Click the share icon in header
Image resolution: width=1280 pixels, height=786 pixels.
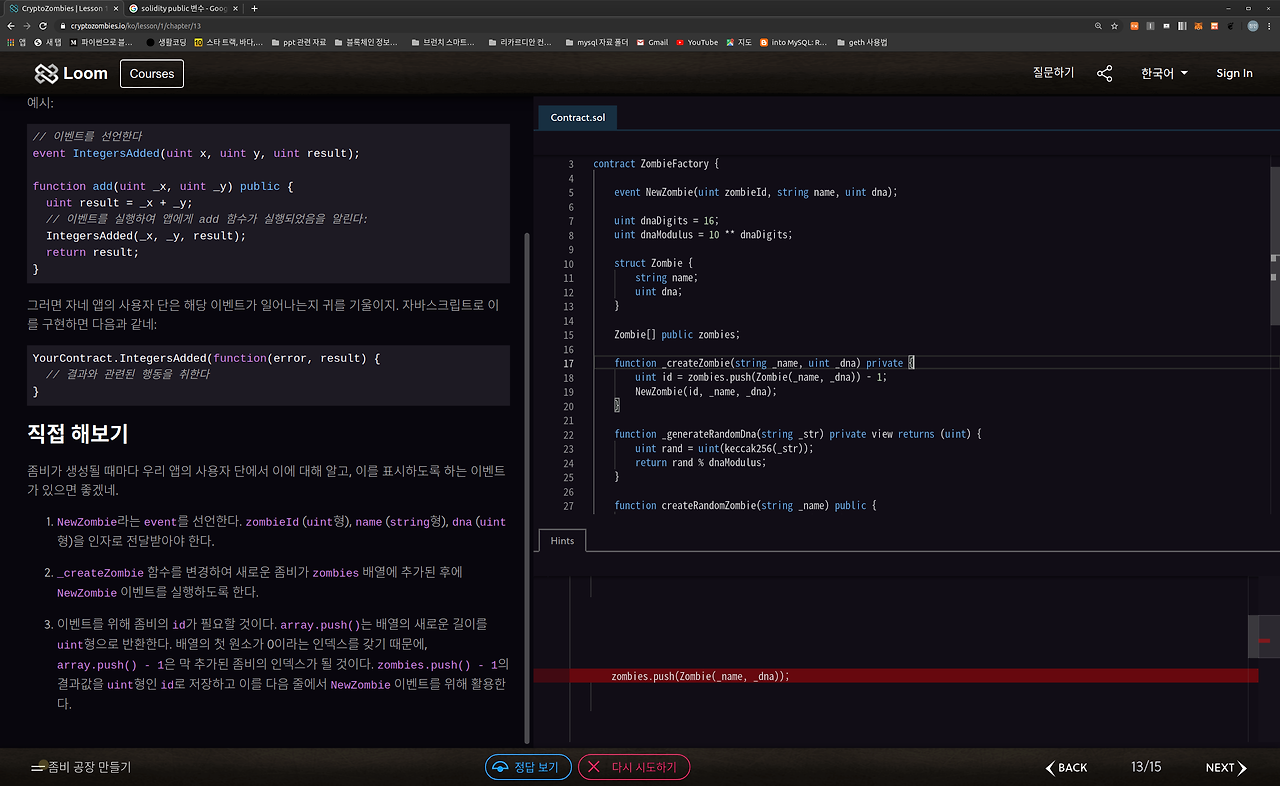tap(1104, 74)
